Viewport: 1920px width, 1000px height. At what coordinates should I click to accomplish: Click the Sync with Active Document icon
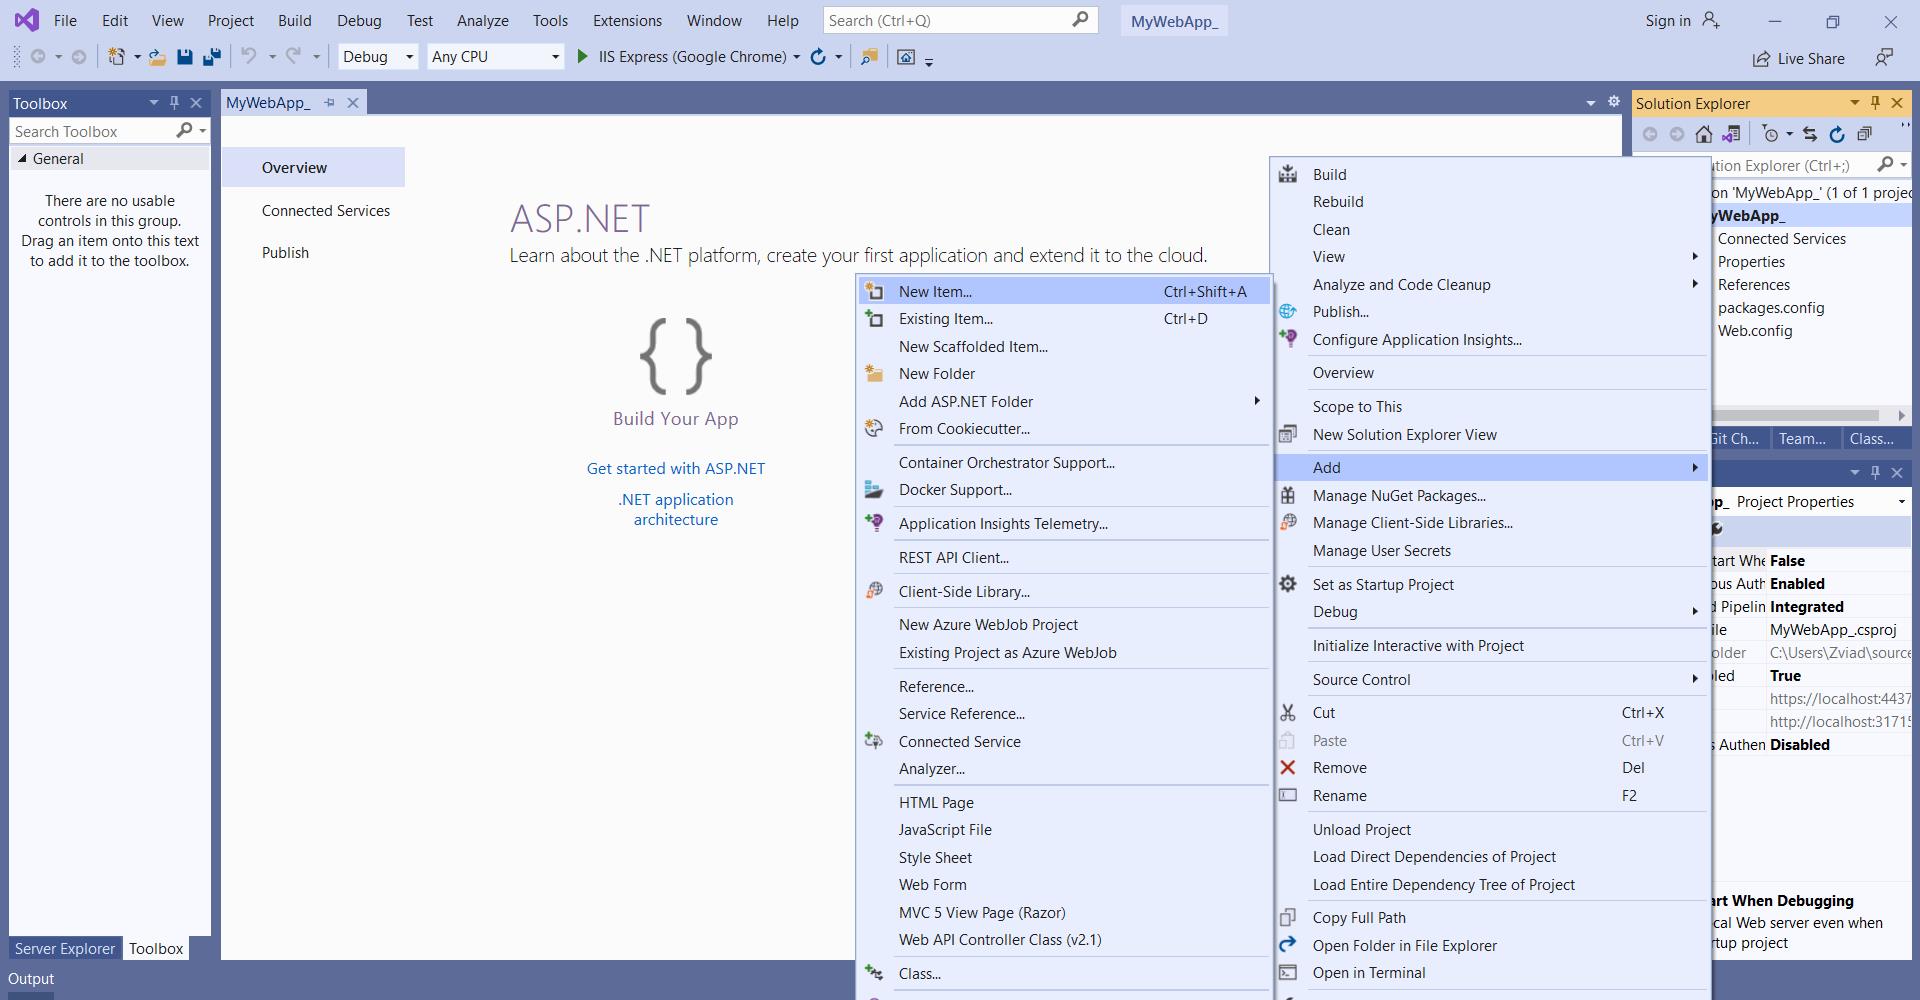click(1810, 134)
